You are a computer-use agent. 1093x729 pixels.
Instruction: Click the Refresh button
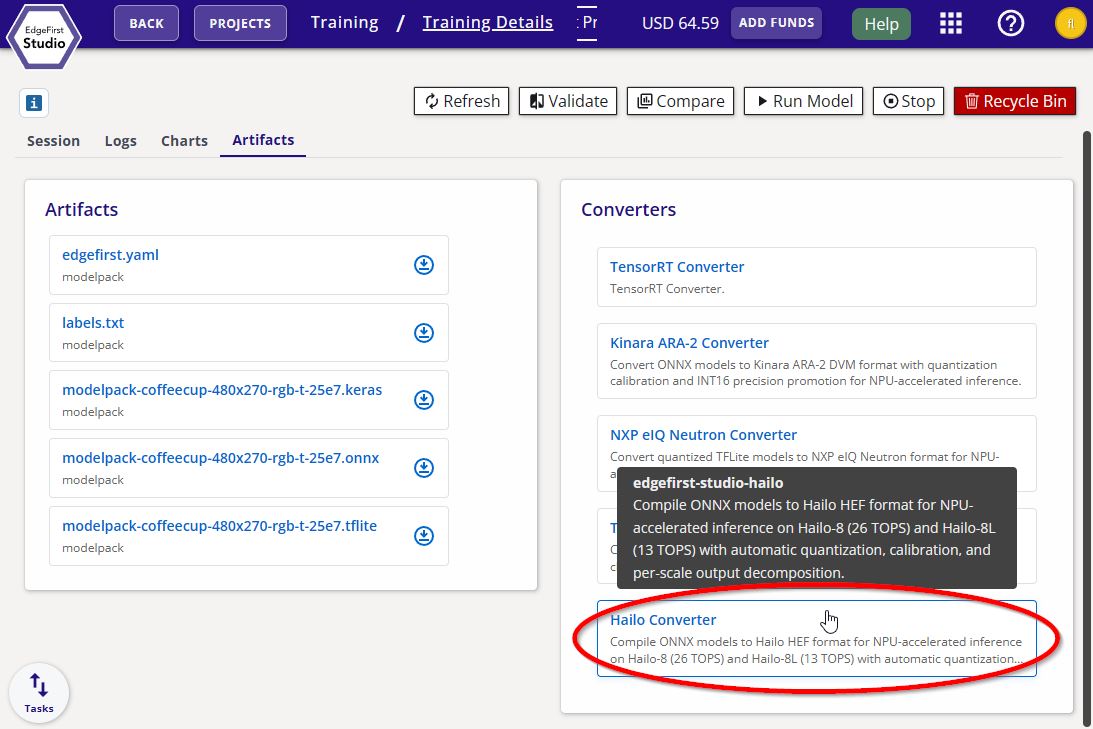(x=461, y=101)
